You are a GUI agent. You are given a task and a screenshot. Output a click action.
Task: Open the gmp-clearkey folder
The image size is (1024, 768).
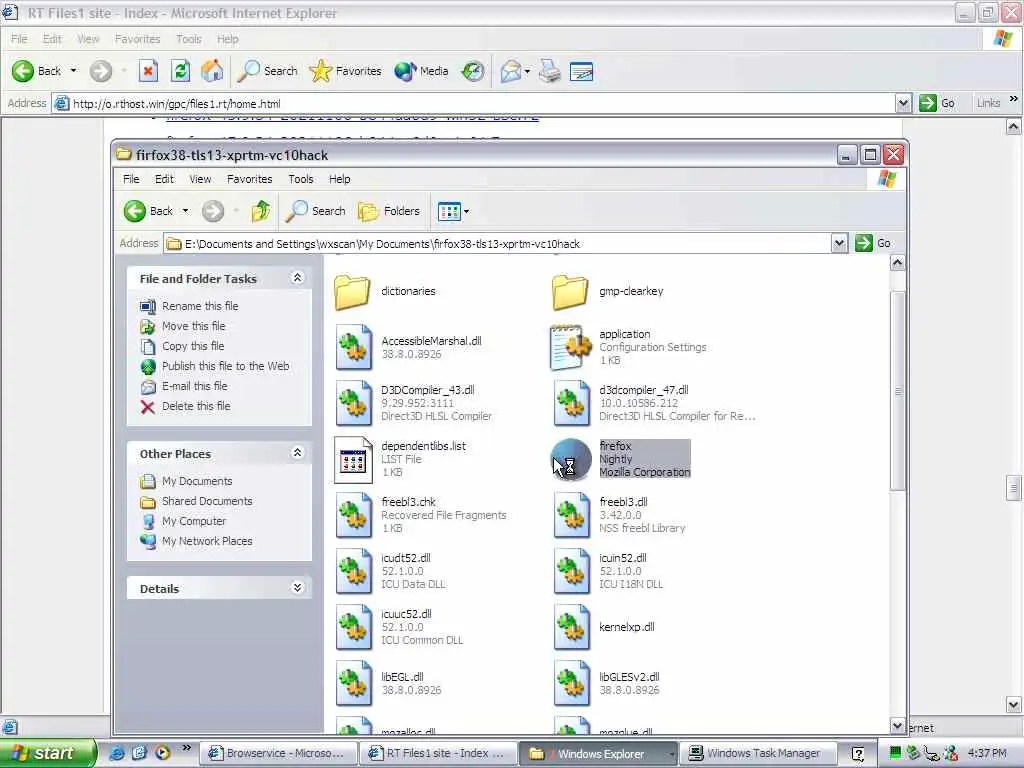tap(608, 291)
